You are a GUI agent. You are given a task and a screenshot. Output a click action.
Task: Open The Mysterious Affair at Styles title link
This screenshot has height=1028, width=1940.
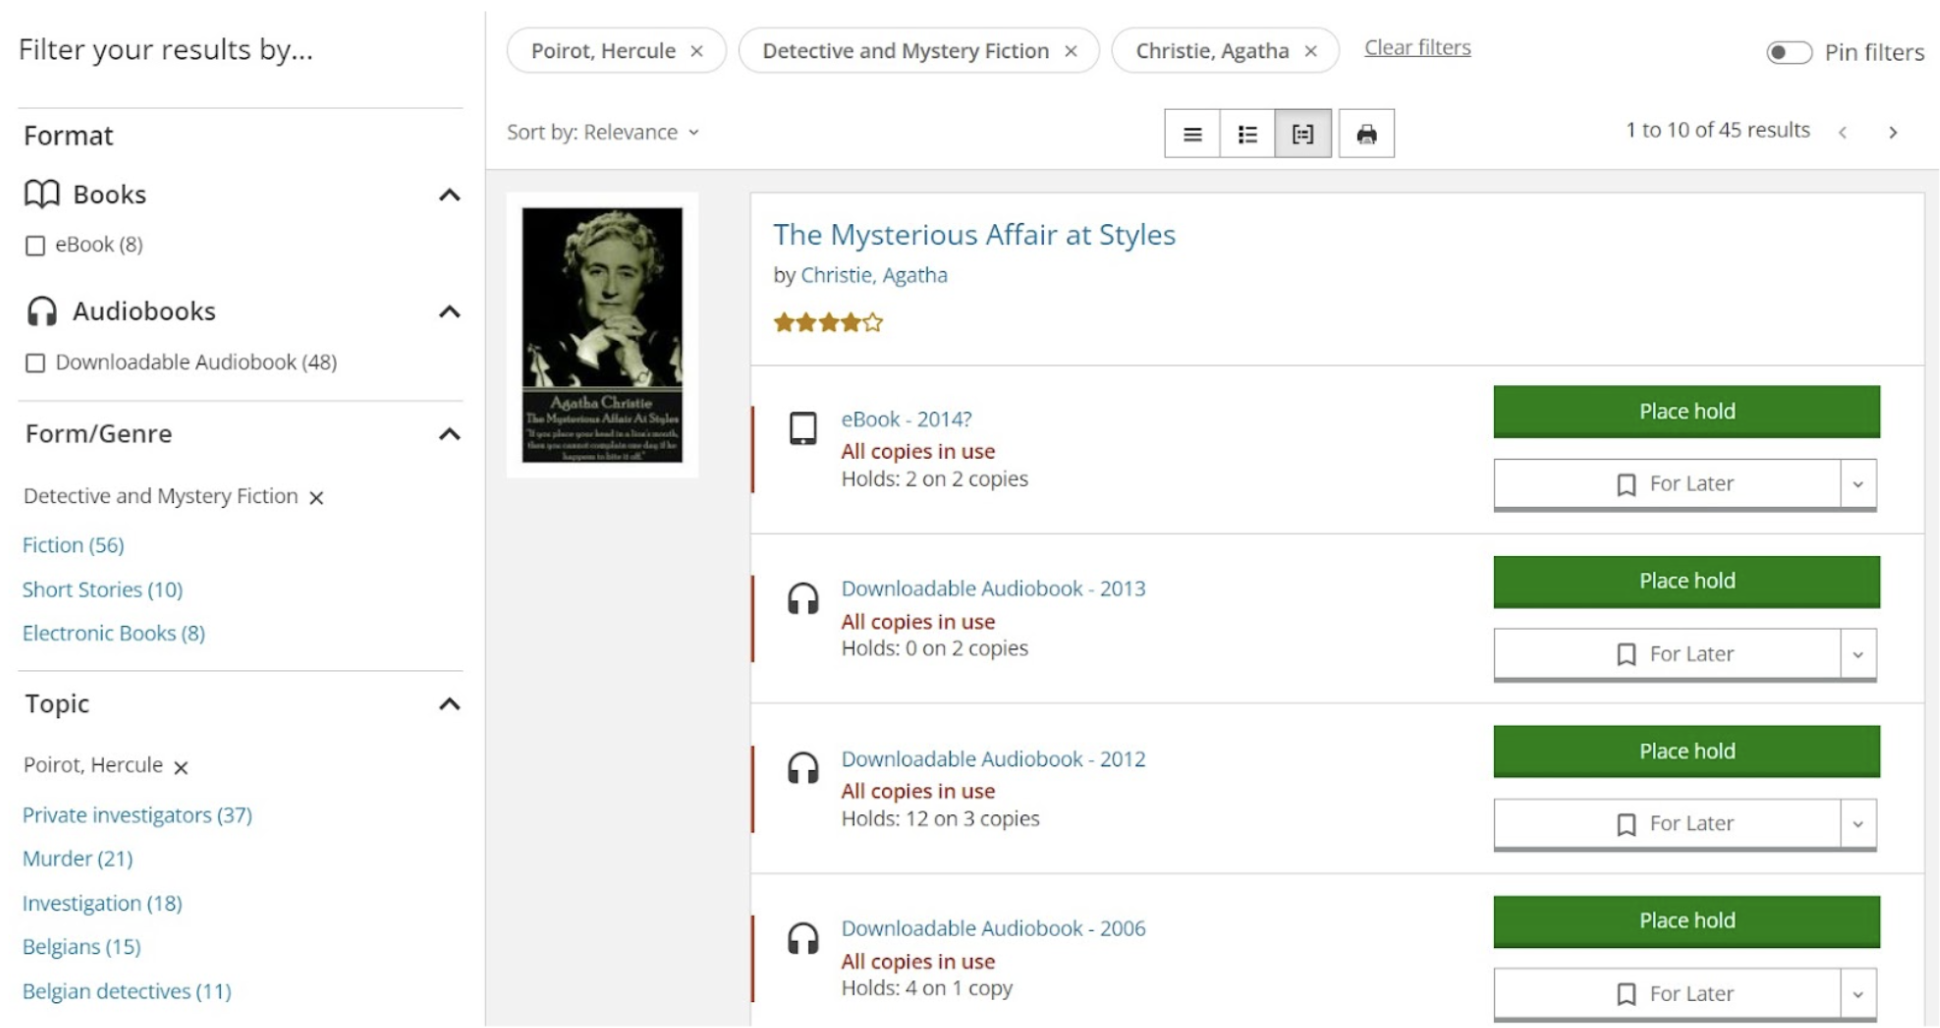[x=974, y=235]
